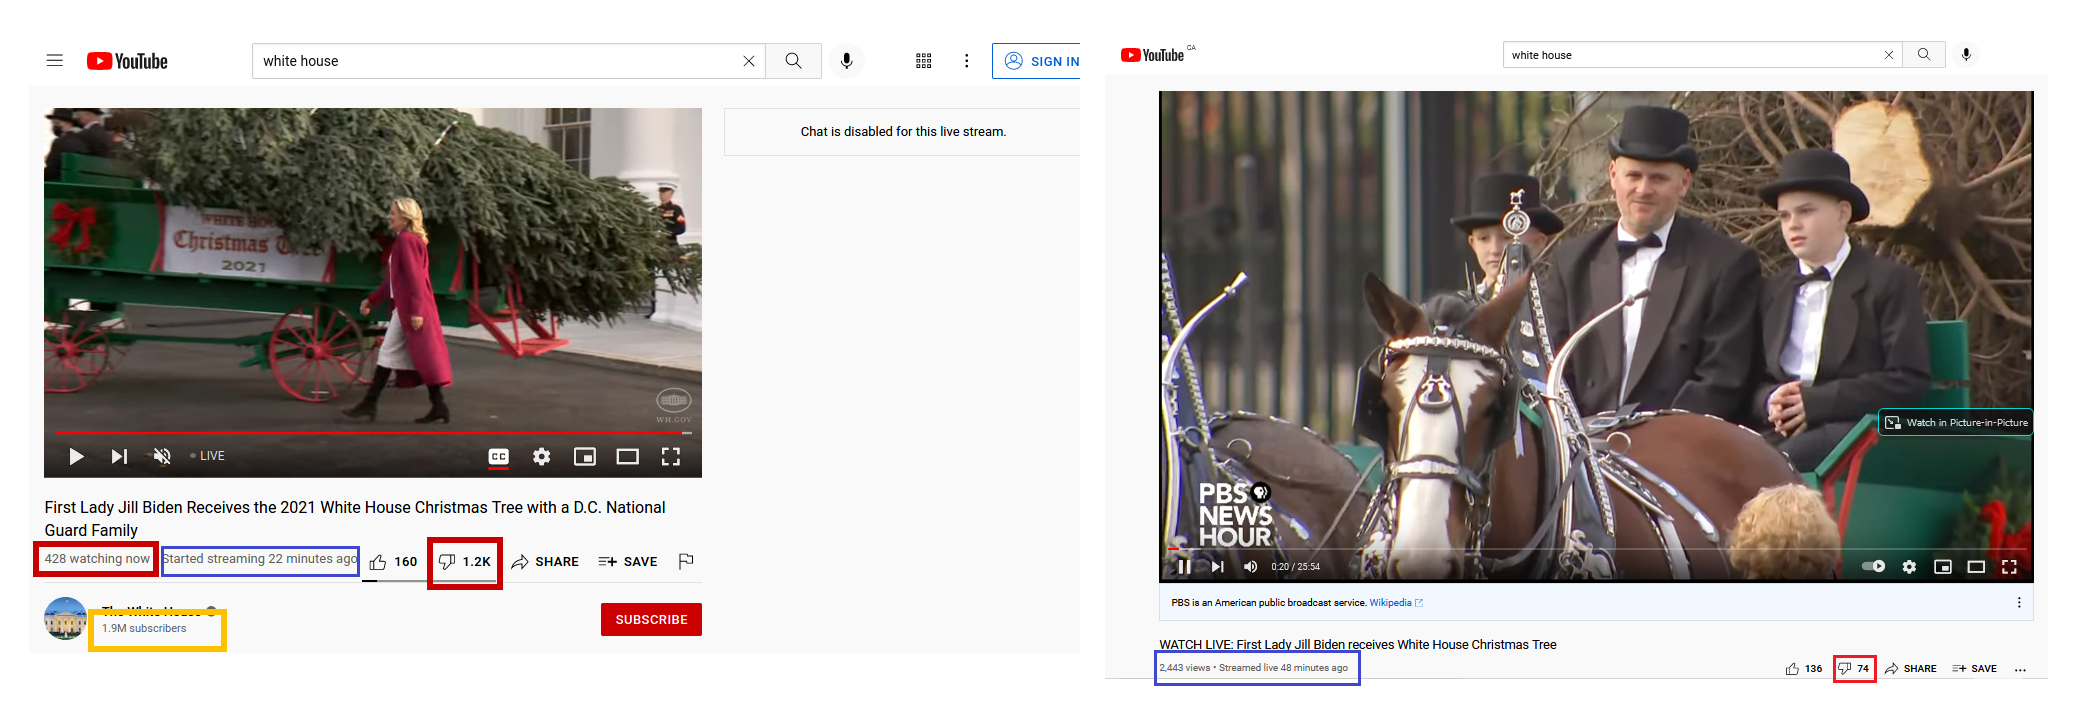The width and height of the screenshot is (2079, 713).
Task: Toggle autoplay in the PBS video player
Action: click(x=1873, y=567)
